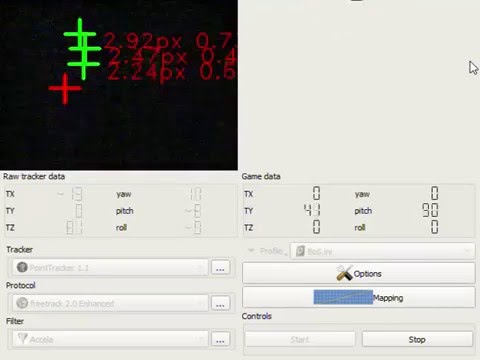This screenshot has height=360, width=480.
Task: Click the Raw tracker data roll value
Action: click(193, 228)
